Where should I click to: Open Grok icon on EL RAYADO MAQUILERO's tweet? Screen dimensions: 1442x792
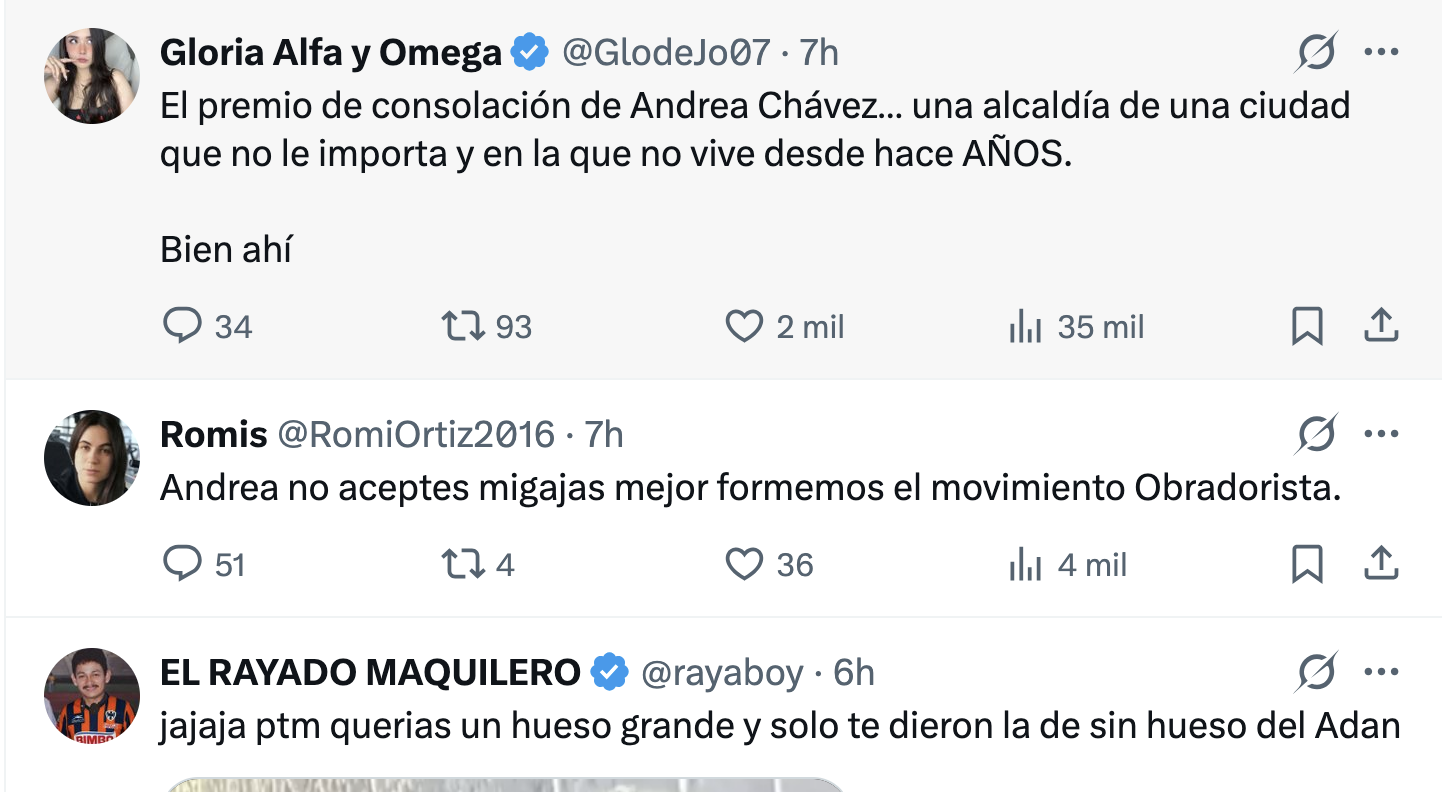click(1316, 672)
